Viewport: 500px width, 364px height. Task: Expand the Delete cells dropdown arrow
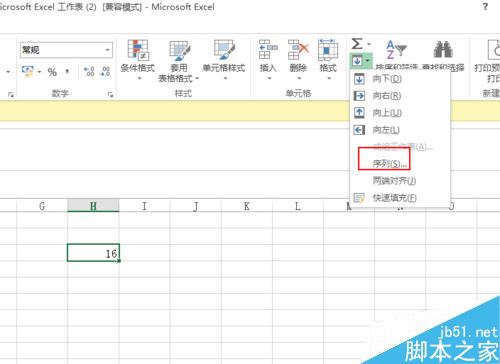coord(299,79)
